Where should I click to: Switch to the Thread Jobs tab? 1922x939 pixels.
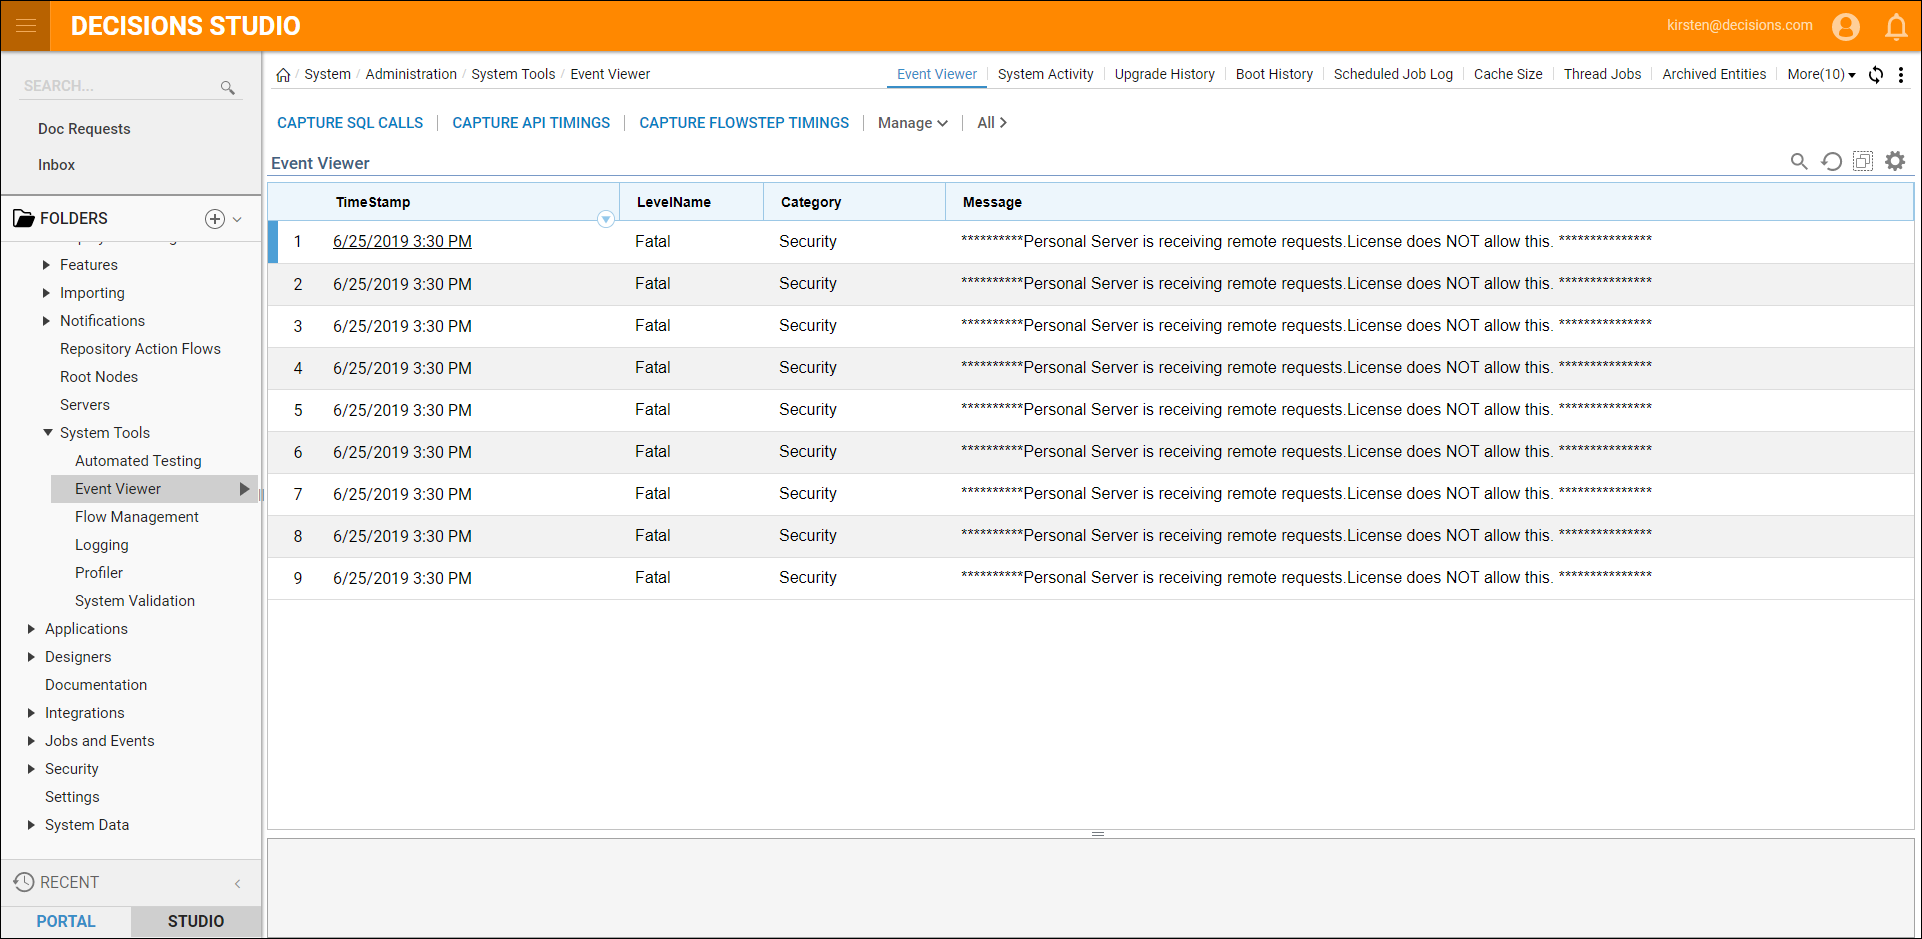tap(1602, 75)
